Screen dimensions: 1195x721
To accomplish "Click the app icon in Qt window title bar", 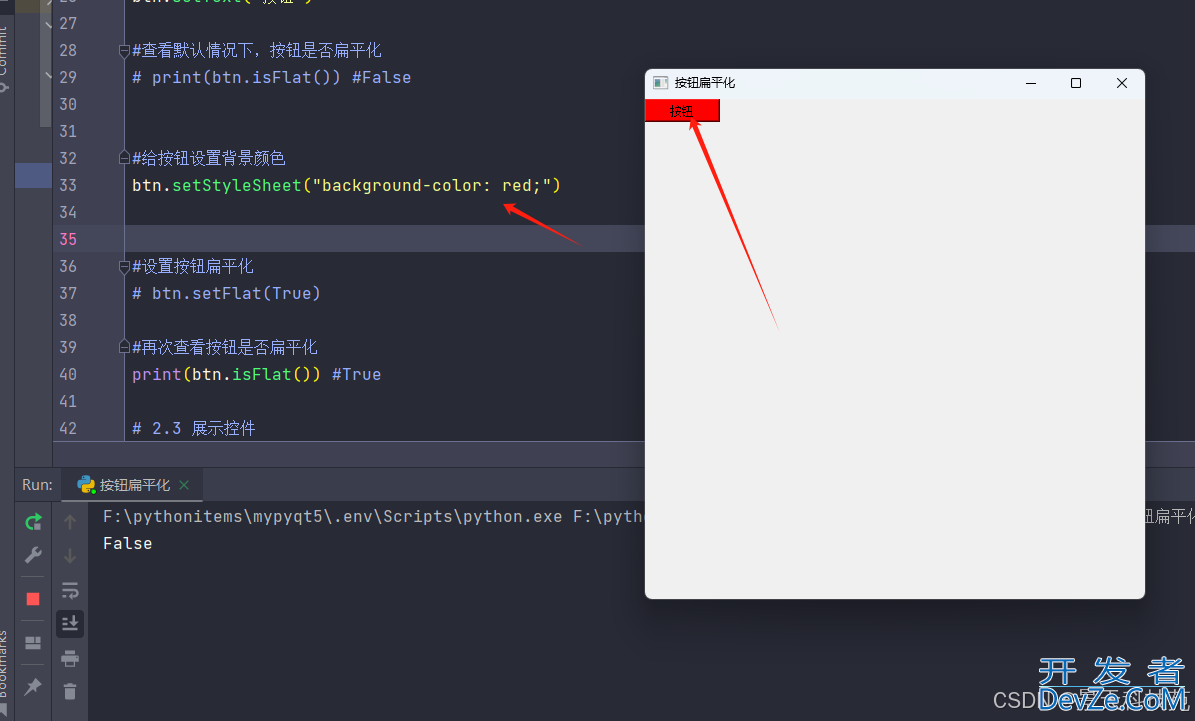I will (661, 83).
